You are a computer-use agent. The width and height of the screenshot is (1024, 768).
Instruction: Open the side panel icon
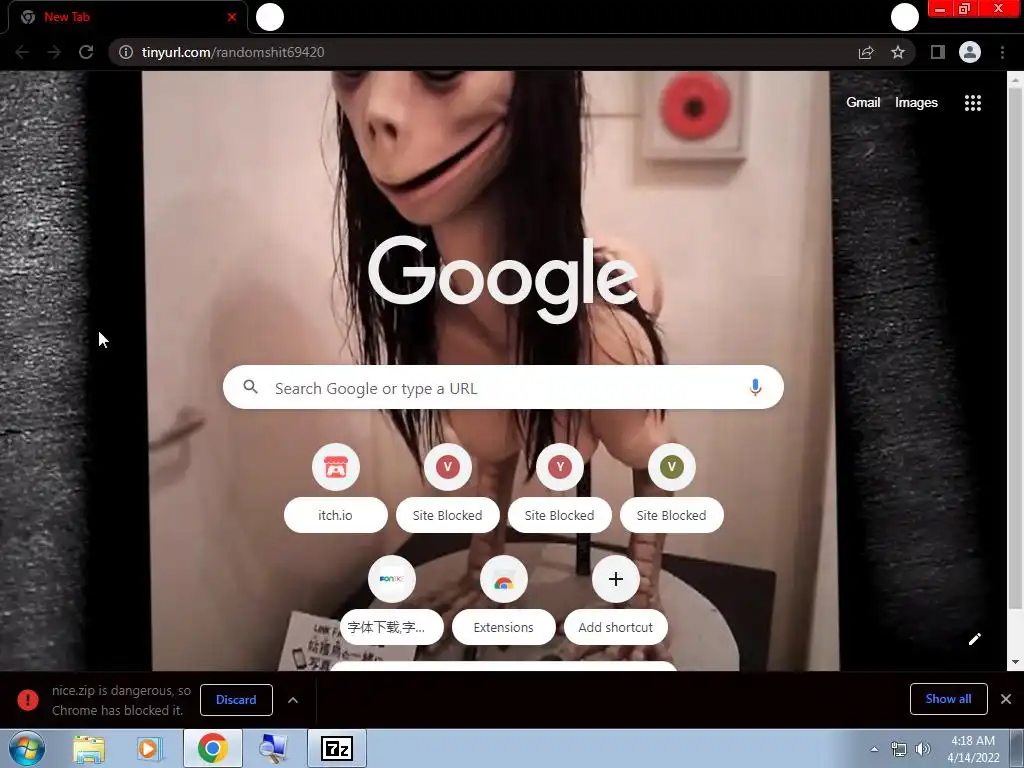point(938,52)
